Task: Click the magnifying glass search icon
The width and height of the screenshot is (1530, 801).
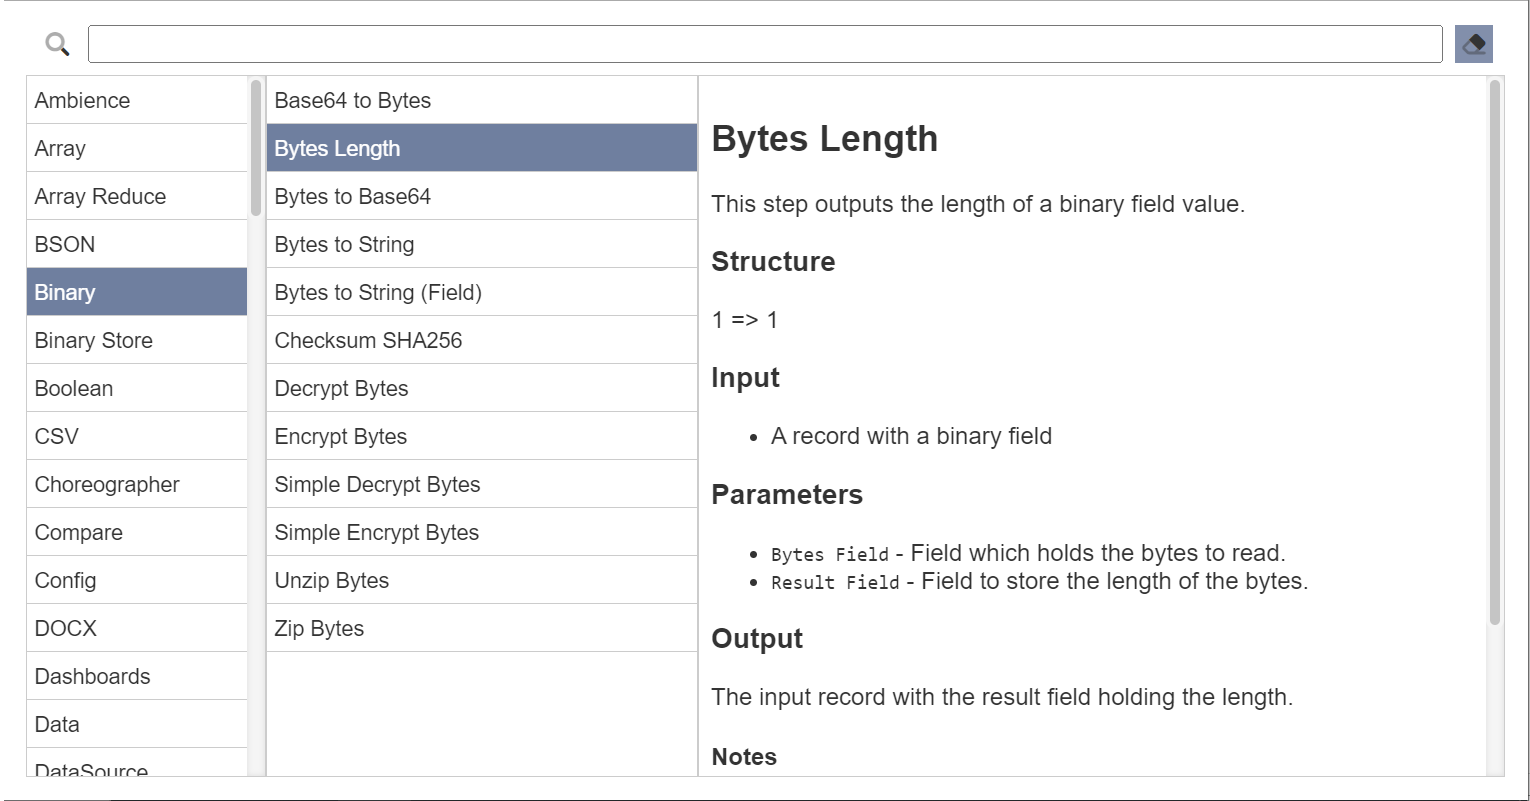Action: pos(58,44)
